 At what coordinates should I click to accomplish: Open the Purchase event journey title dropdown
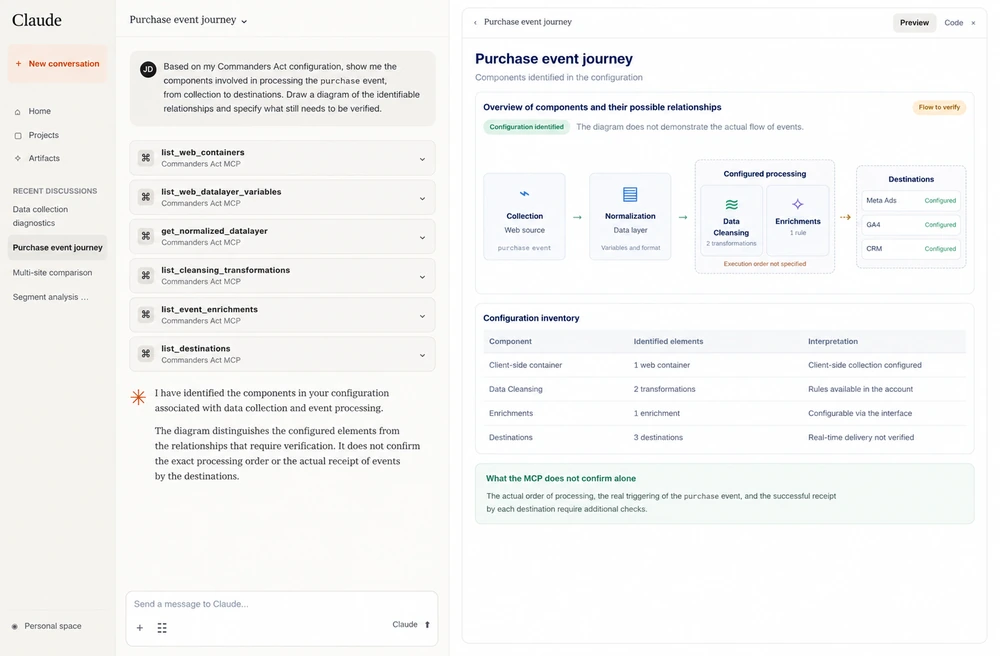tap(188, 20)
